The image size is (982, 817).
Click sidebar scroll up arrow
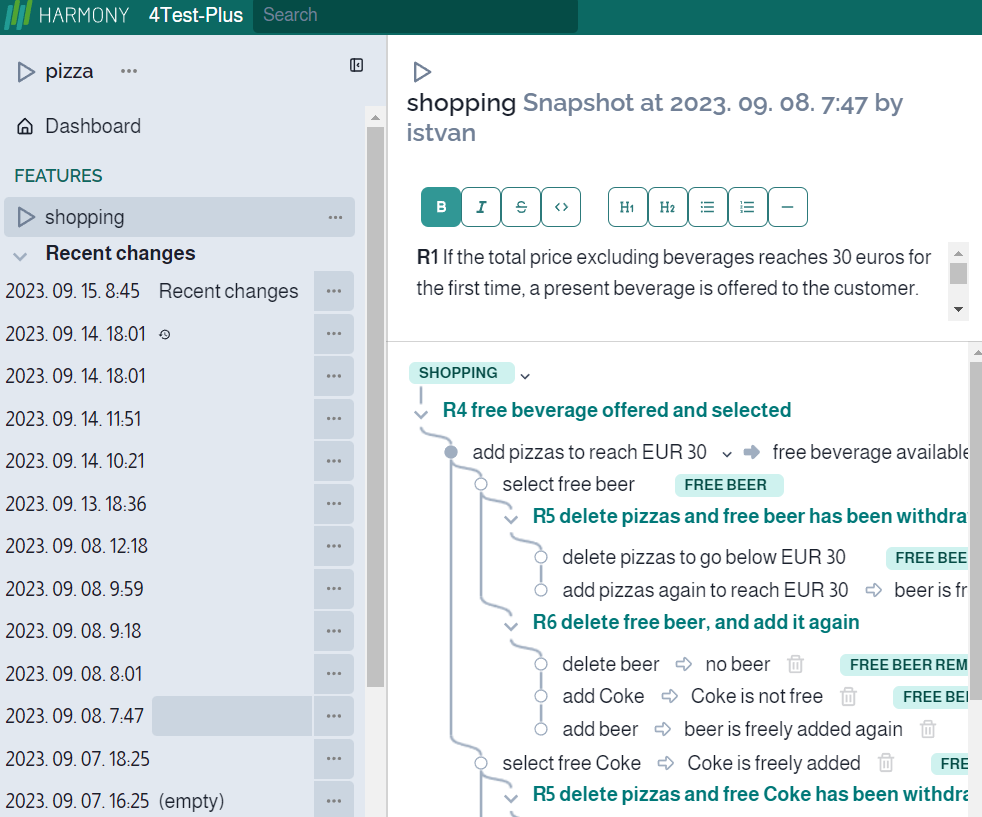375,118
